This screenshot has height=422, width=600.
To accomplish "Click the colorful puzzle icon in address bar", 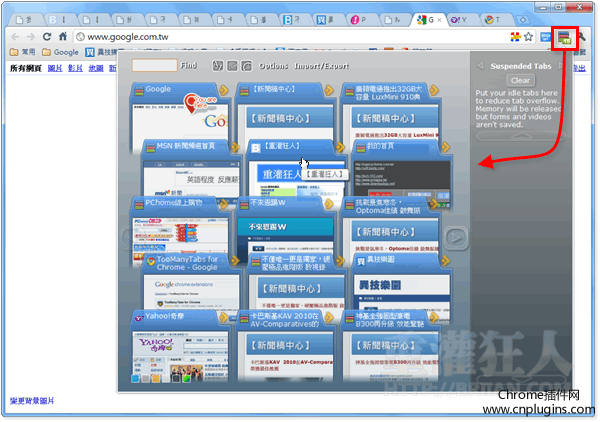I will 515,37.
